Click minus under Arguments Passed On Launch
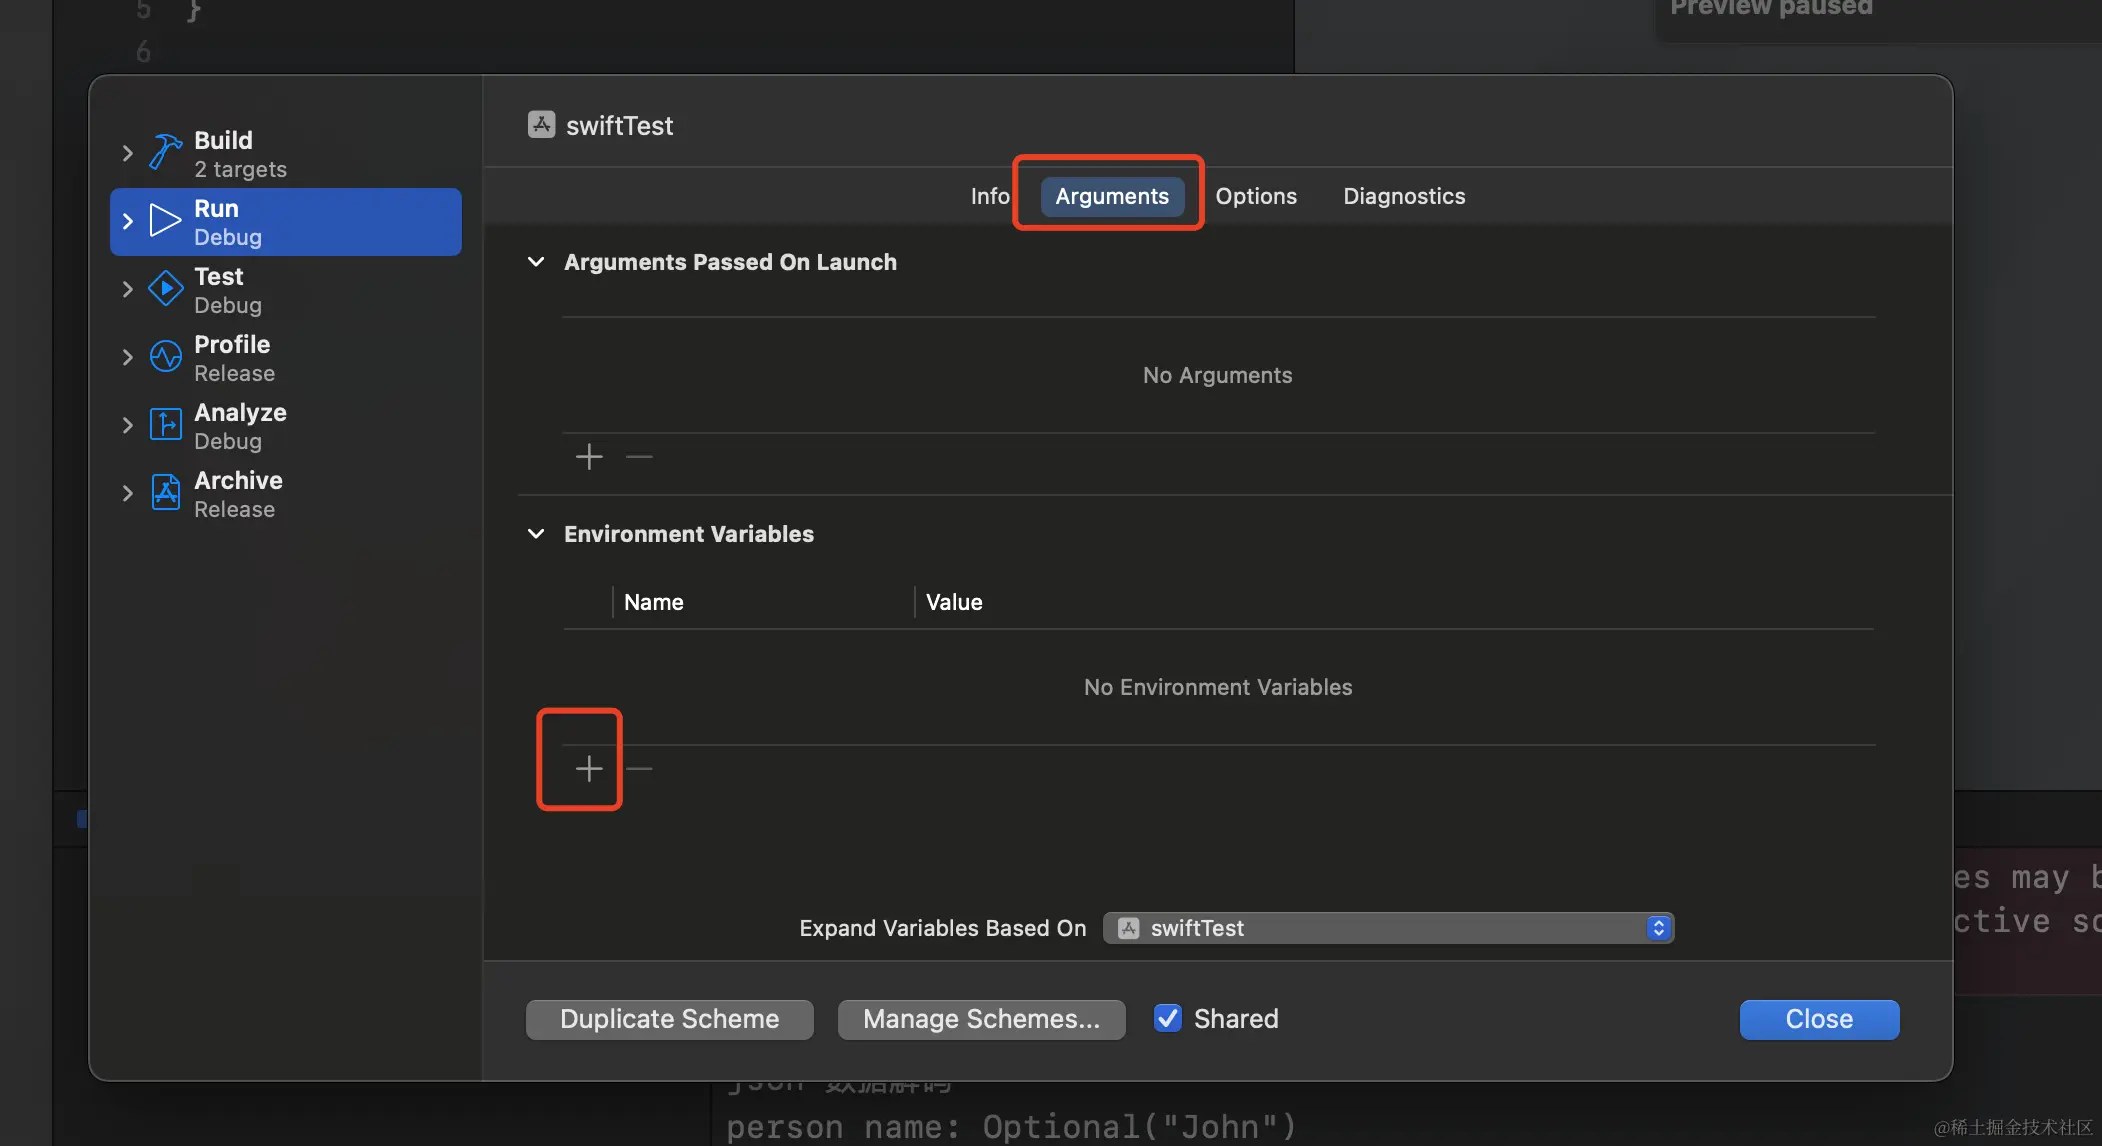Viewport: 2102px width, 1146px height. (x=639, y=457)
